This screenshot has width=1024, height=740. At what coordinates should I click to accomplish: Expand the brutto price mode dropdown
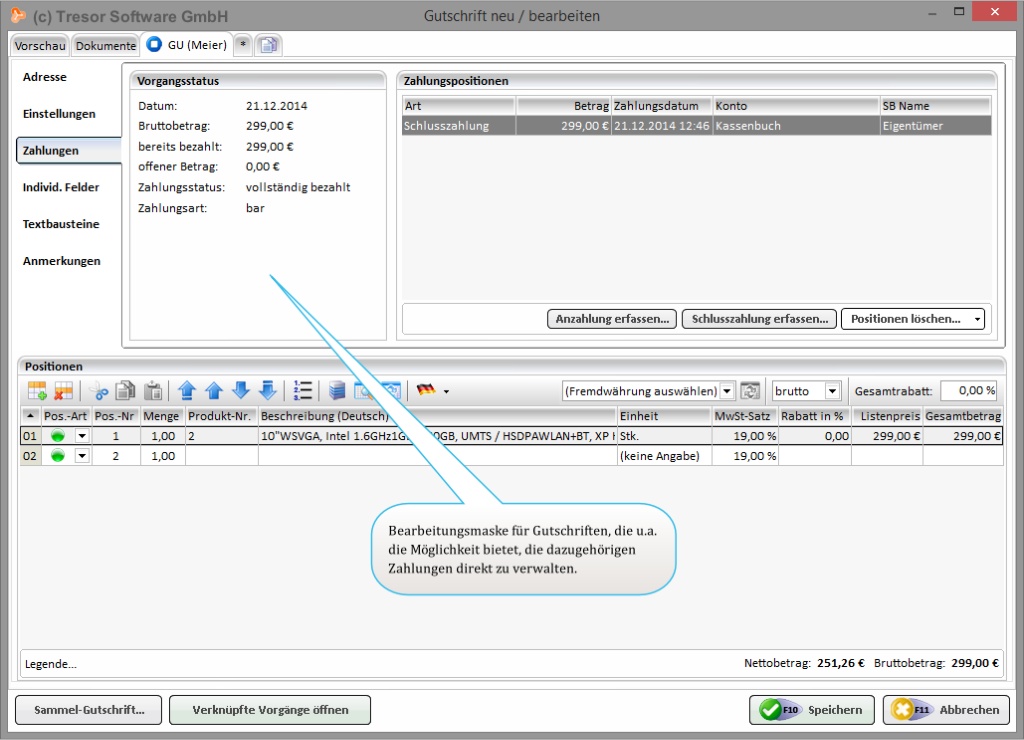832,391
